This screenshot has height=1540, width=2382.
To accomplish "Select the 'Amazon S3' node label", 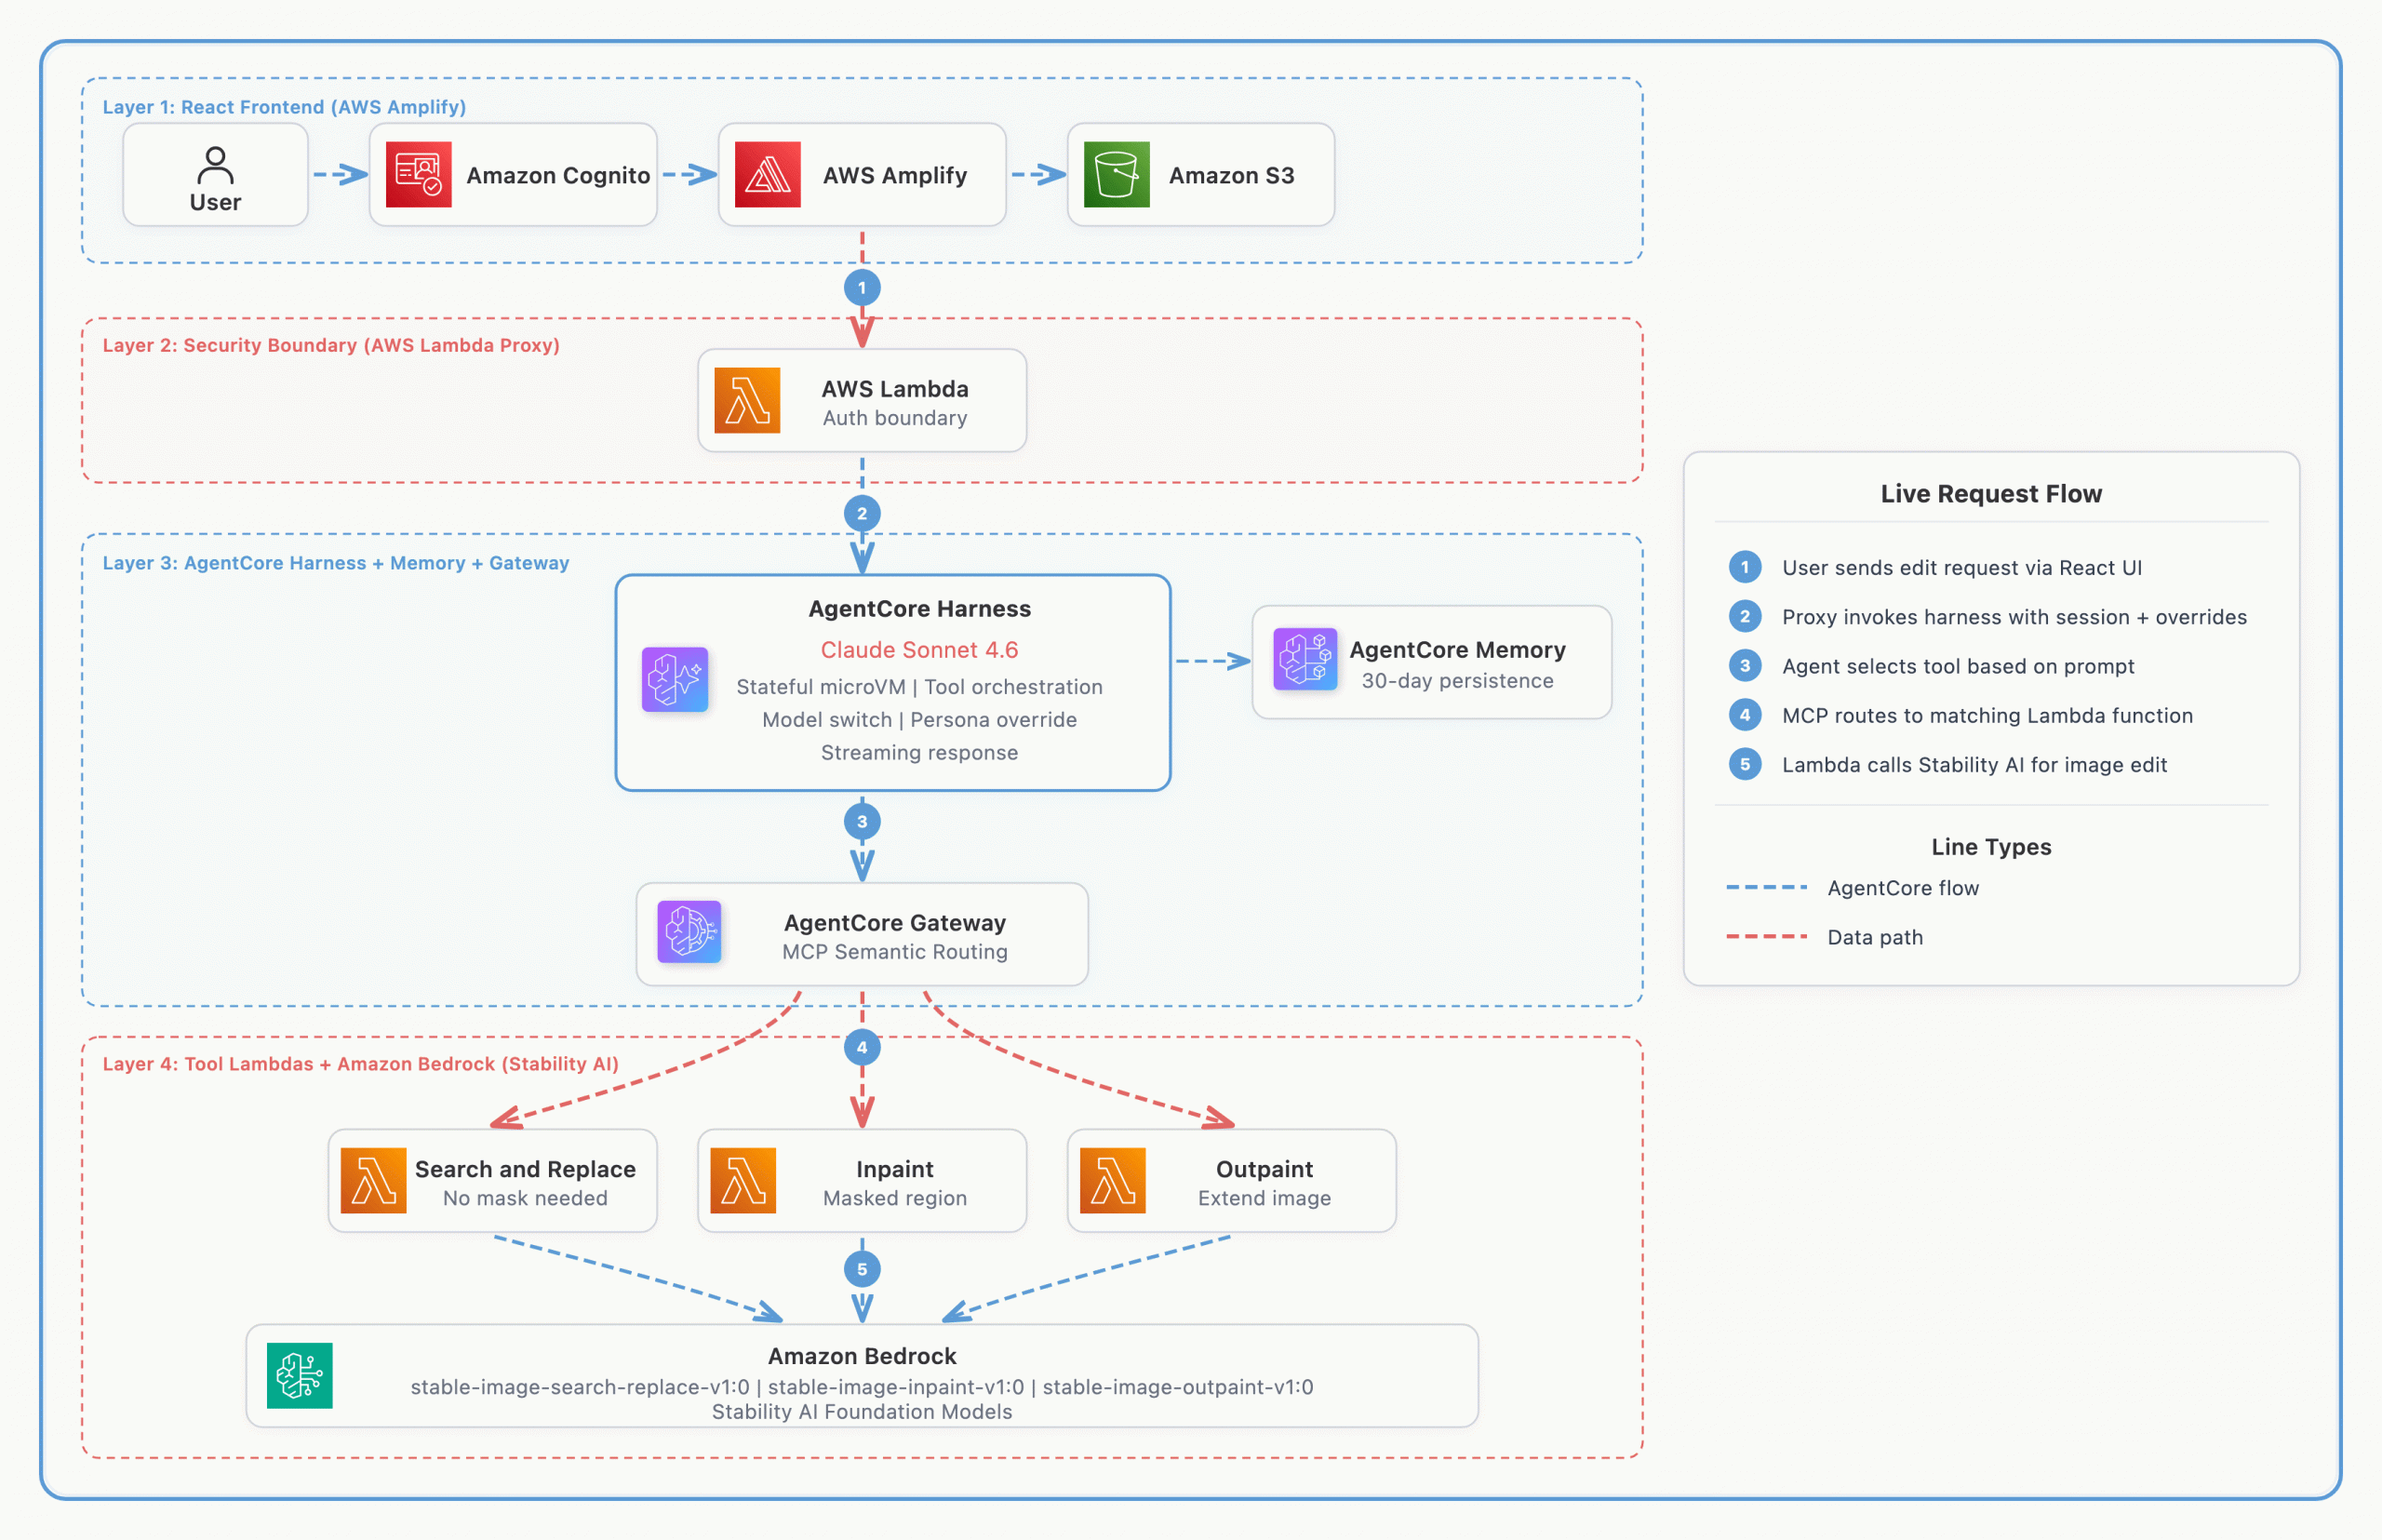I will click(1231, 175).
